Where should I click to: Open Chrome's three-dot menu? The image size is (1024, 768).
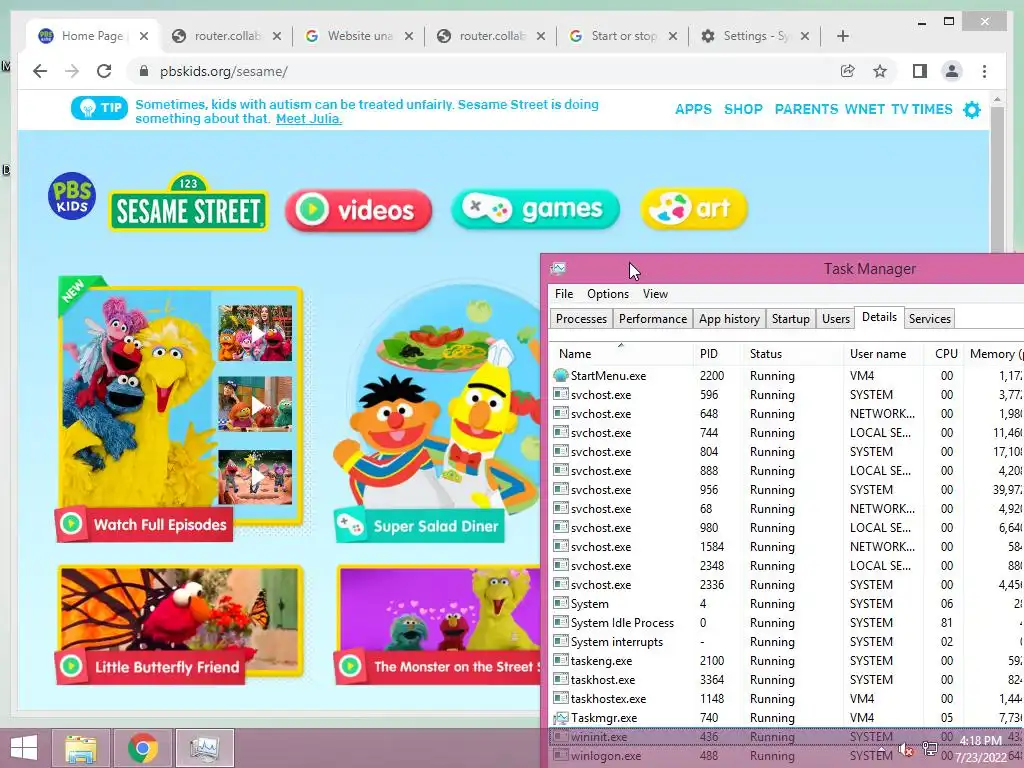tap(984, 71)
